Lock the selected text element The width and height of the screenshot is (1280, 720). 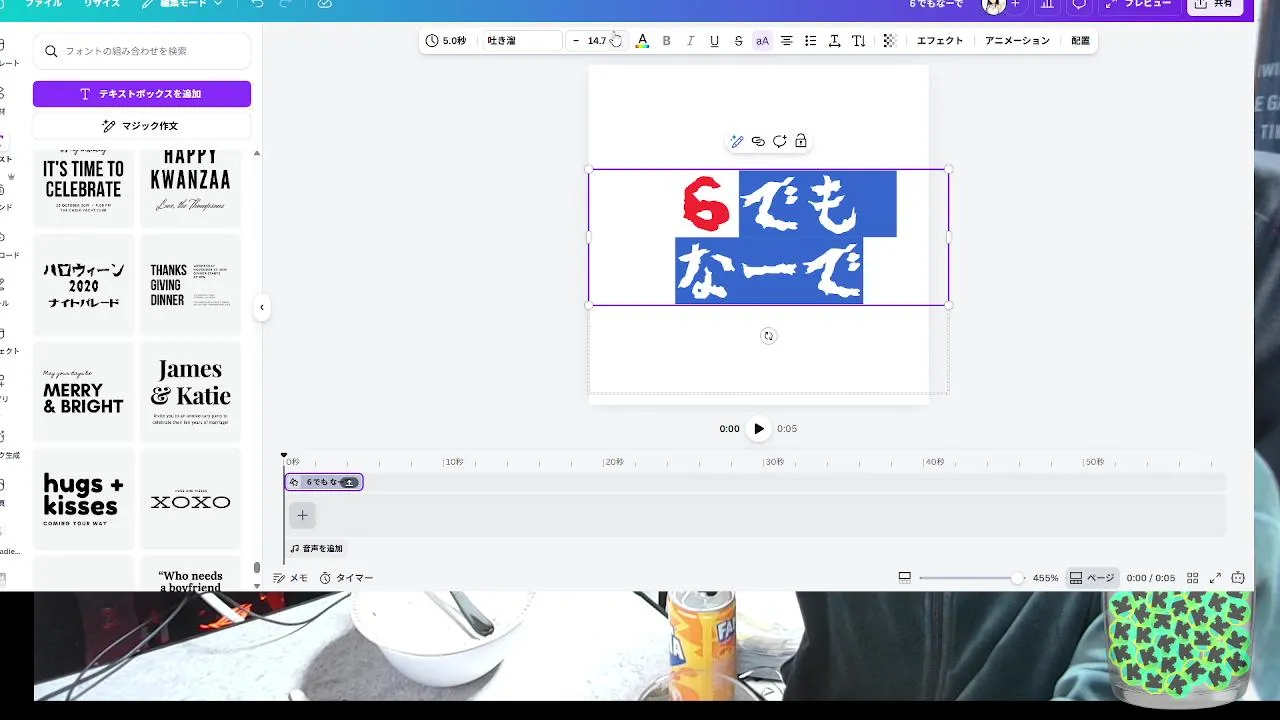click(x=801, y=141)
